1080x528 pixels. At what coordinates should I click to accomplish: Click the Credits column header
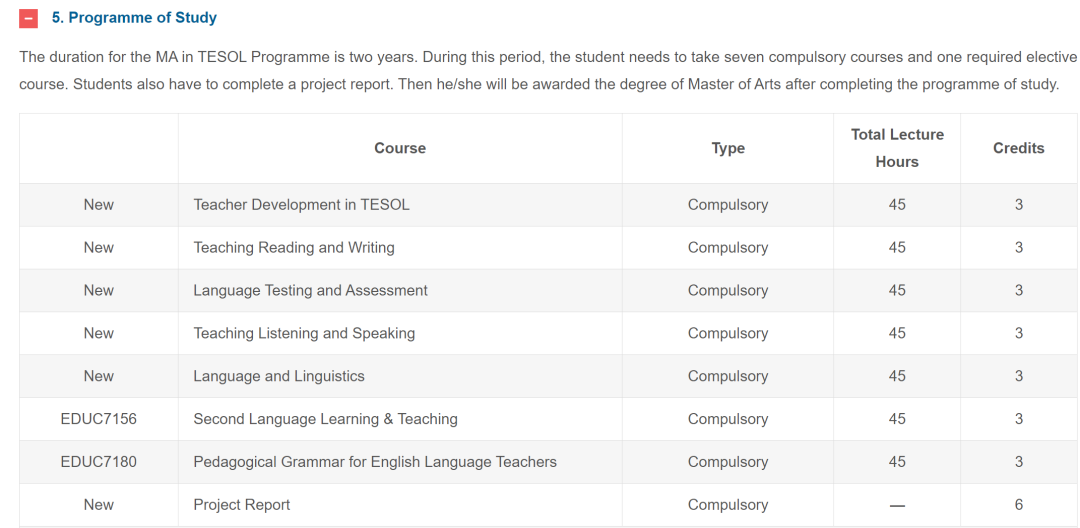[1019, 148]
